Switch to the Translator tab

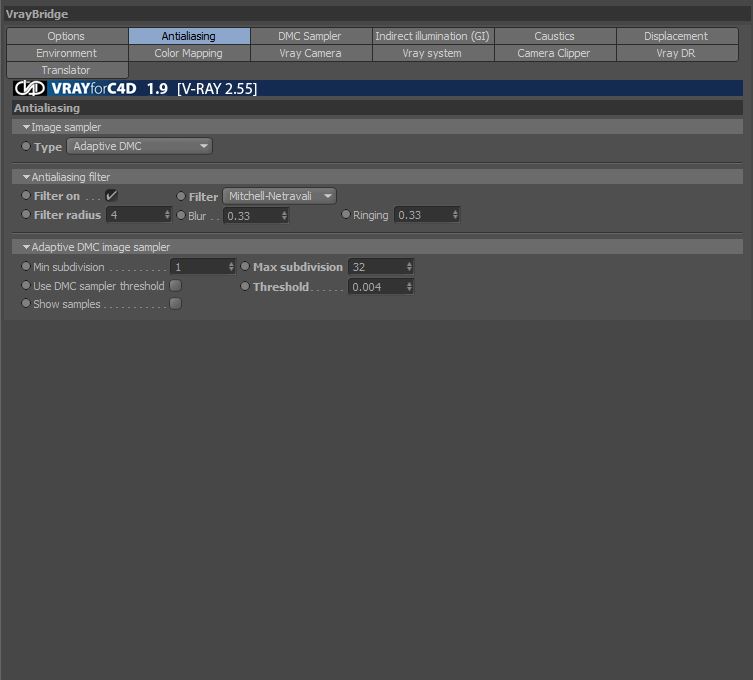67,70
